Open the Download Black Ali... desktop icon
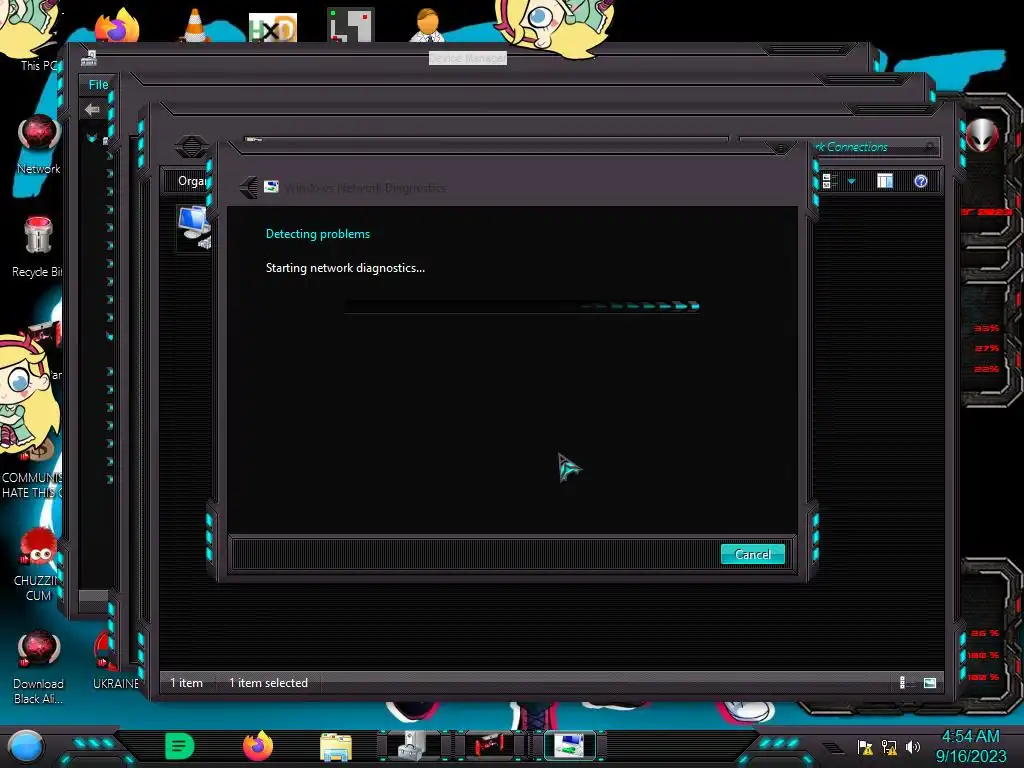 pyautogui.click(x=38, y=668)
